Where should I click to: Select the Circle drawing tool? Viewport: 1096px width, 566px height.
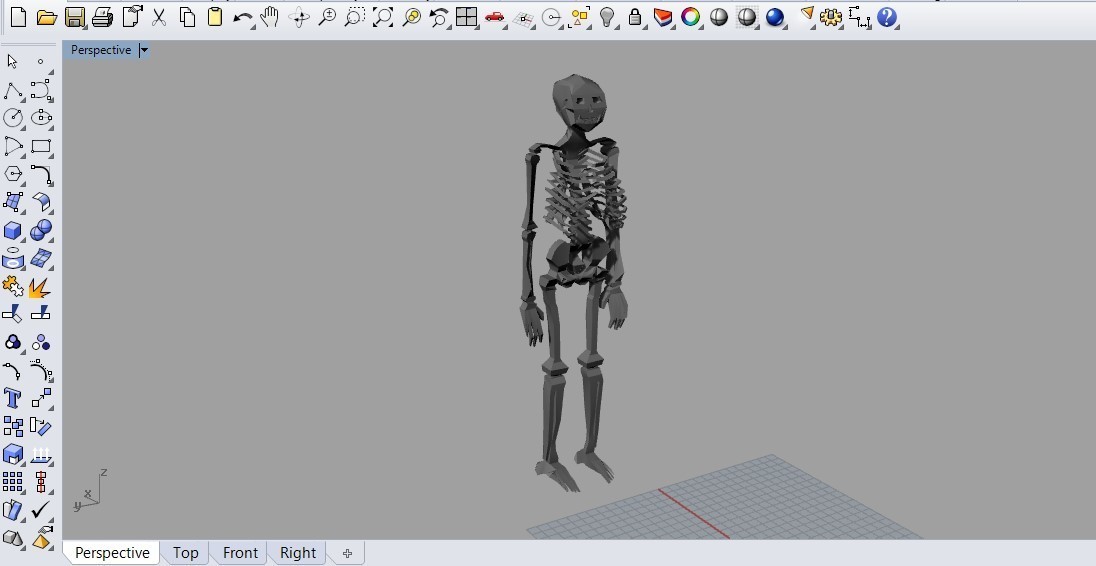point(13,118)
